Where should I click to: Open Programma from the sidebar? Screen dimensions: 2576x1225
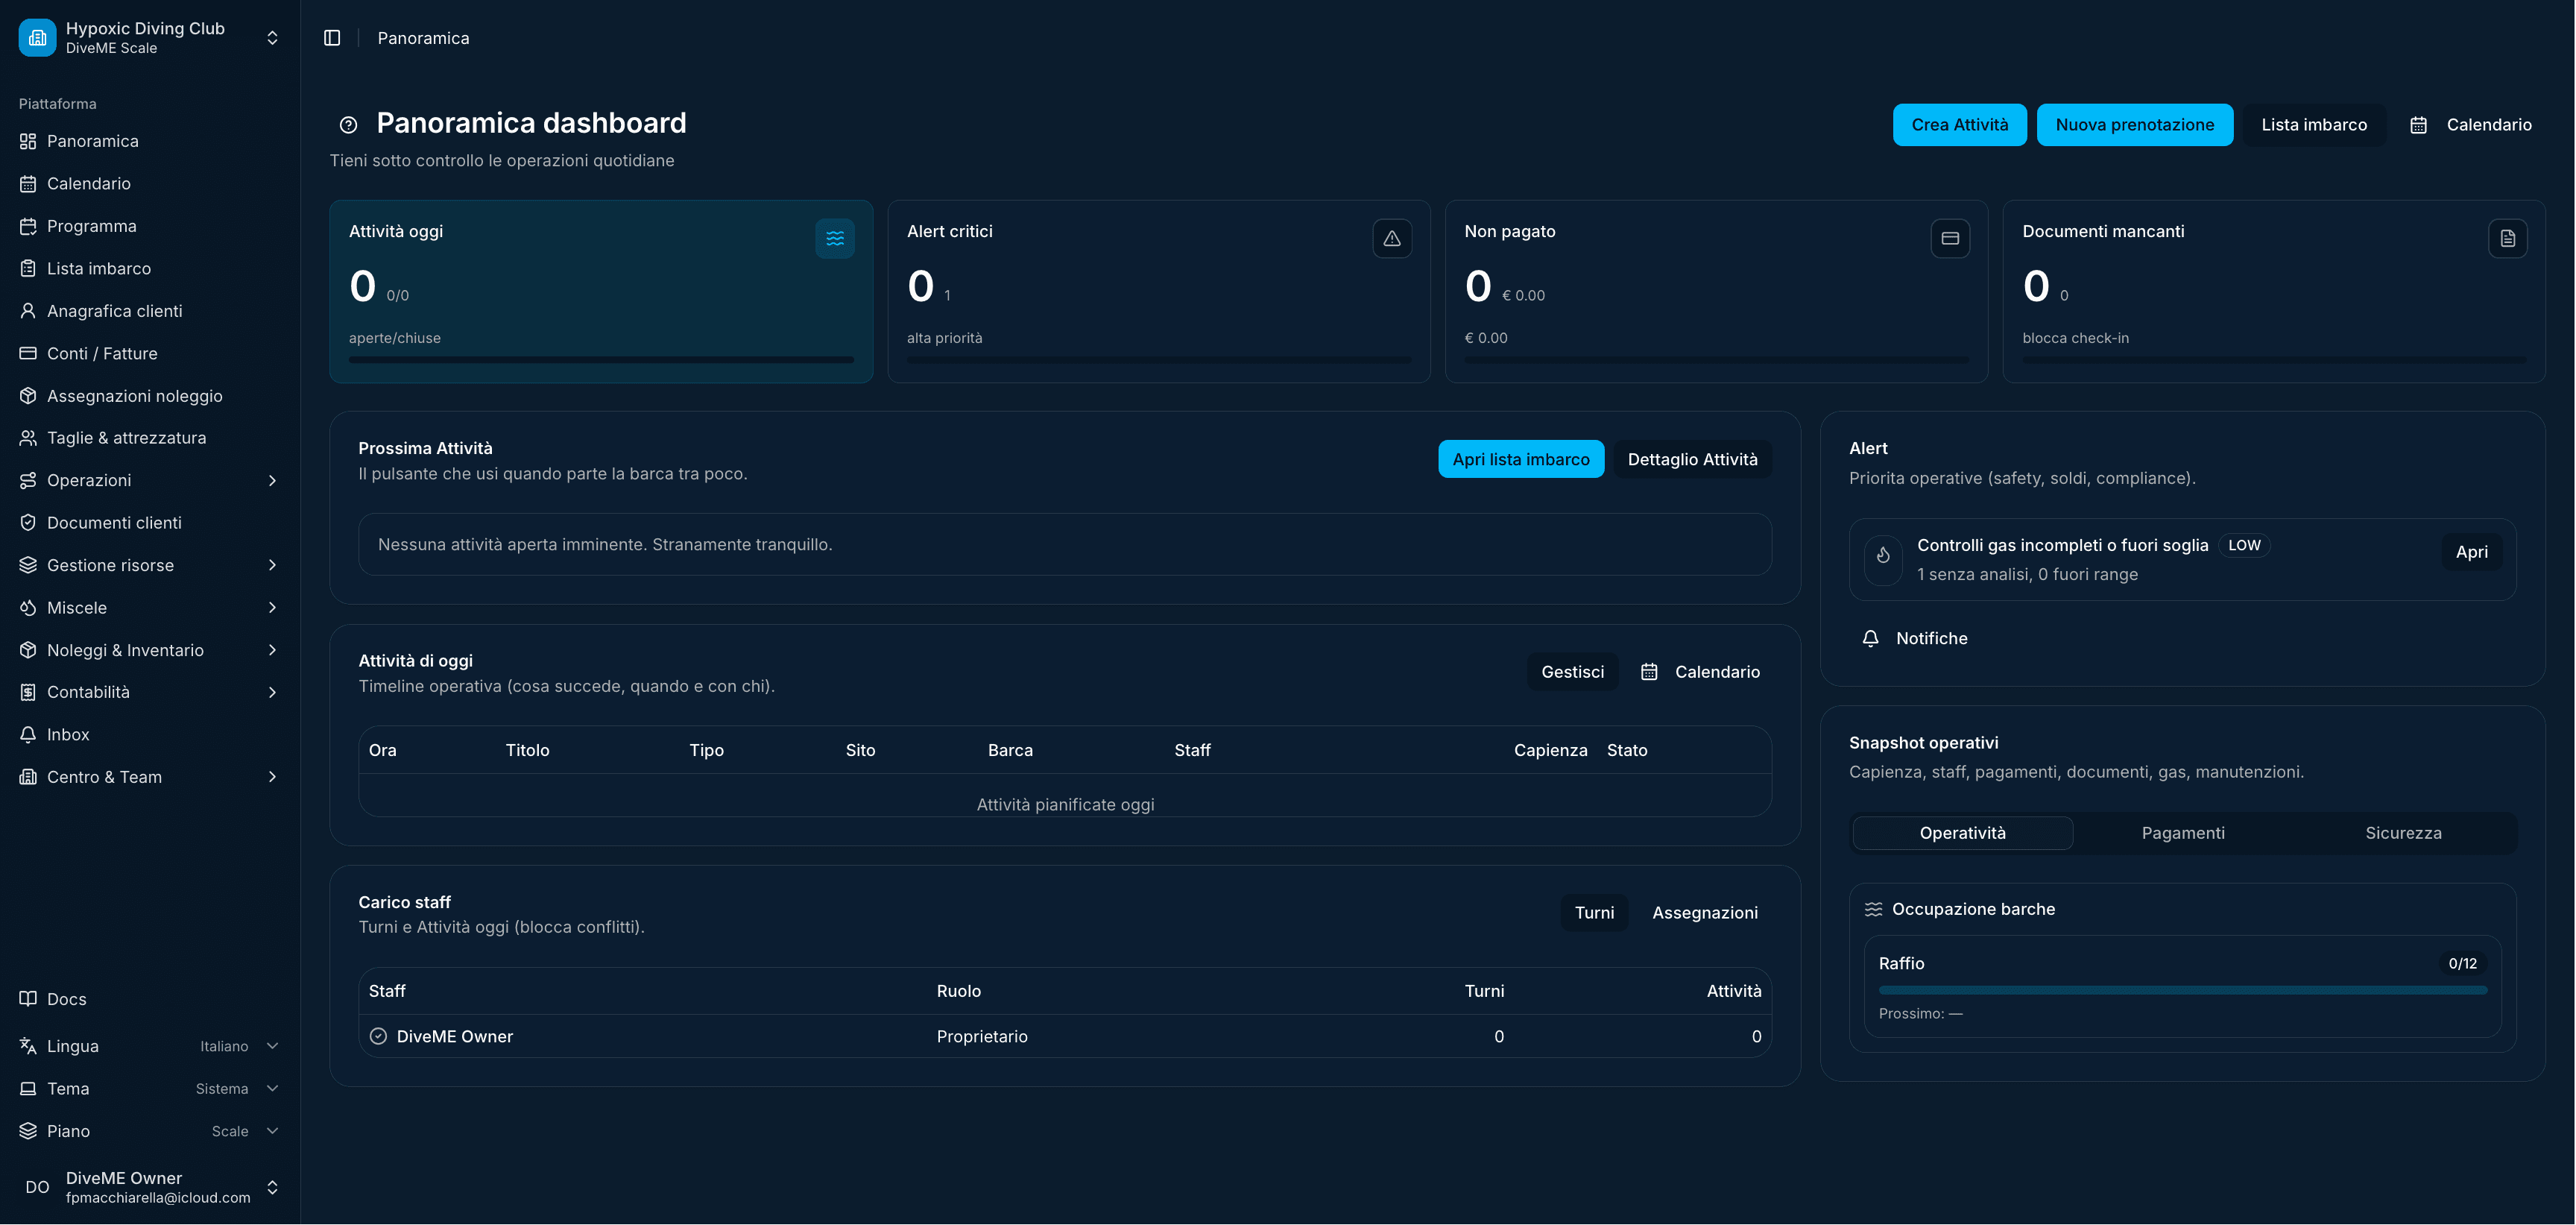coord(149,226)
